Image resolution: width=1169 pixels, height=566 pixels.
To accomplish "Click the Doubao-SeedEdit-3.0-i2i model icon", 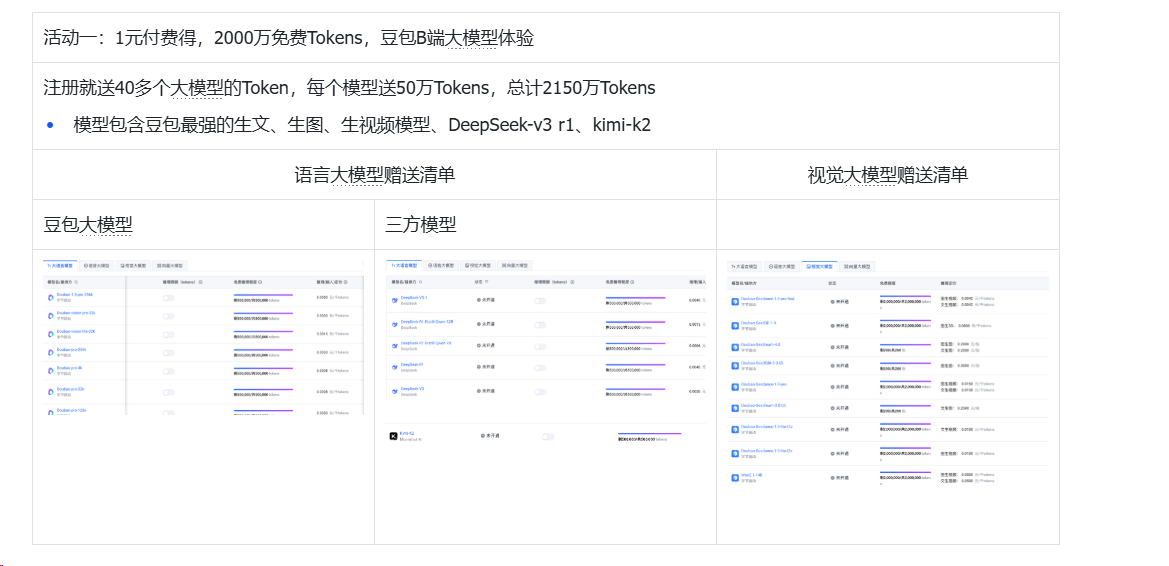I will click(x=735, y=365).
